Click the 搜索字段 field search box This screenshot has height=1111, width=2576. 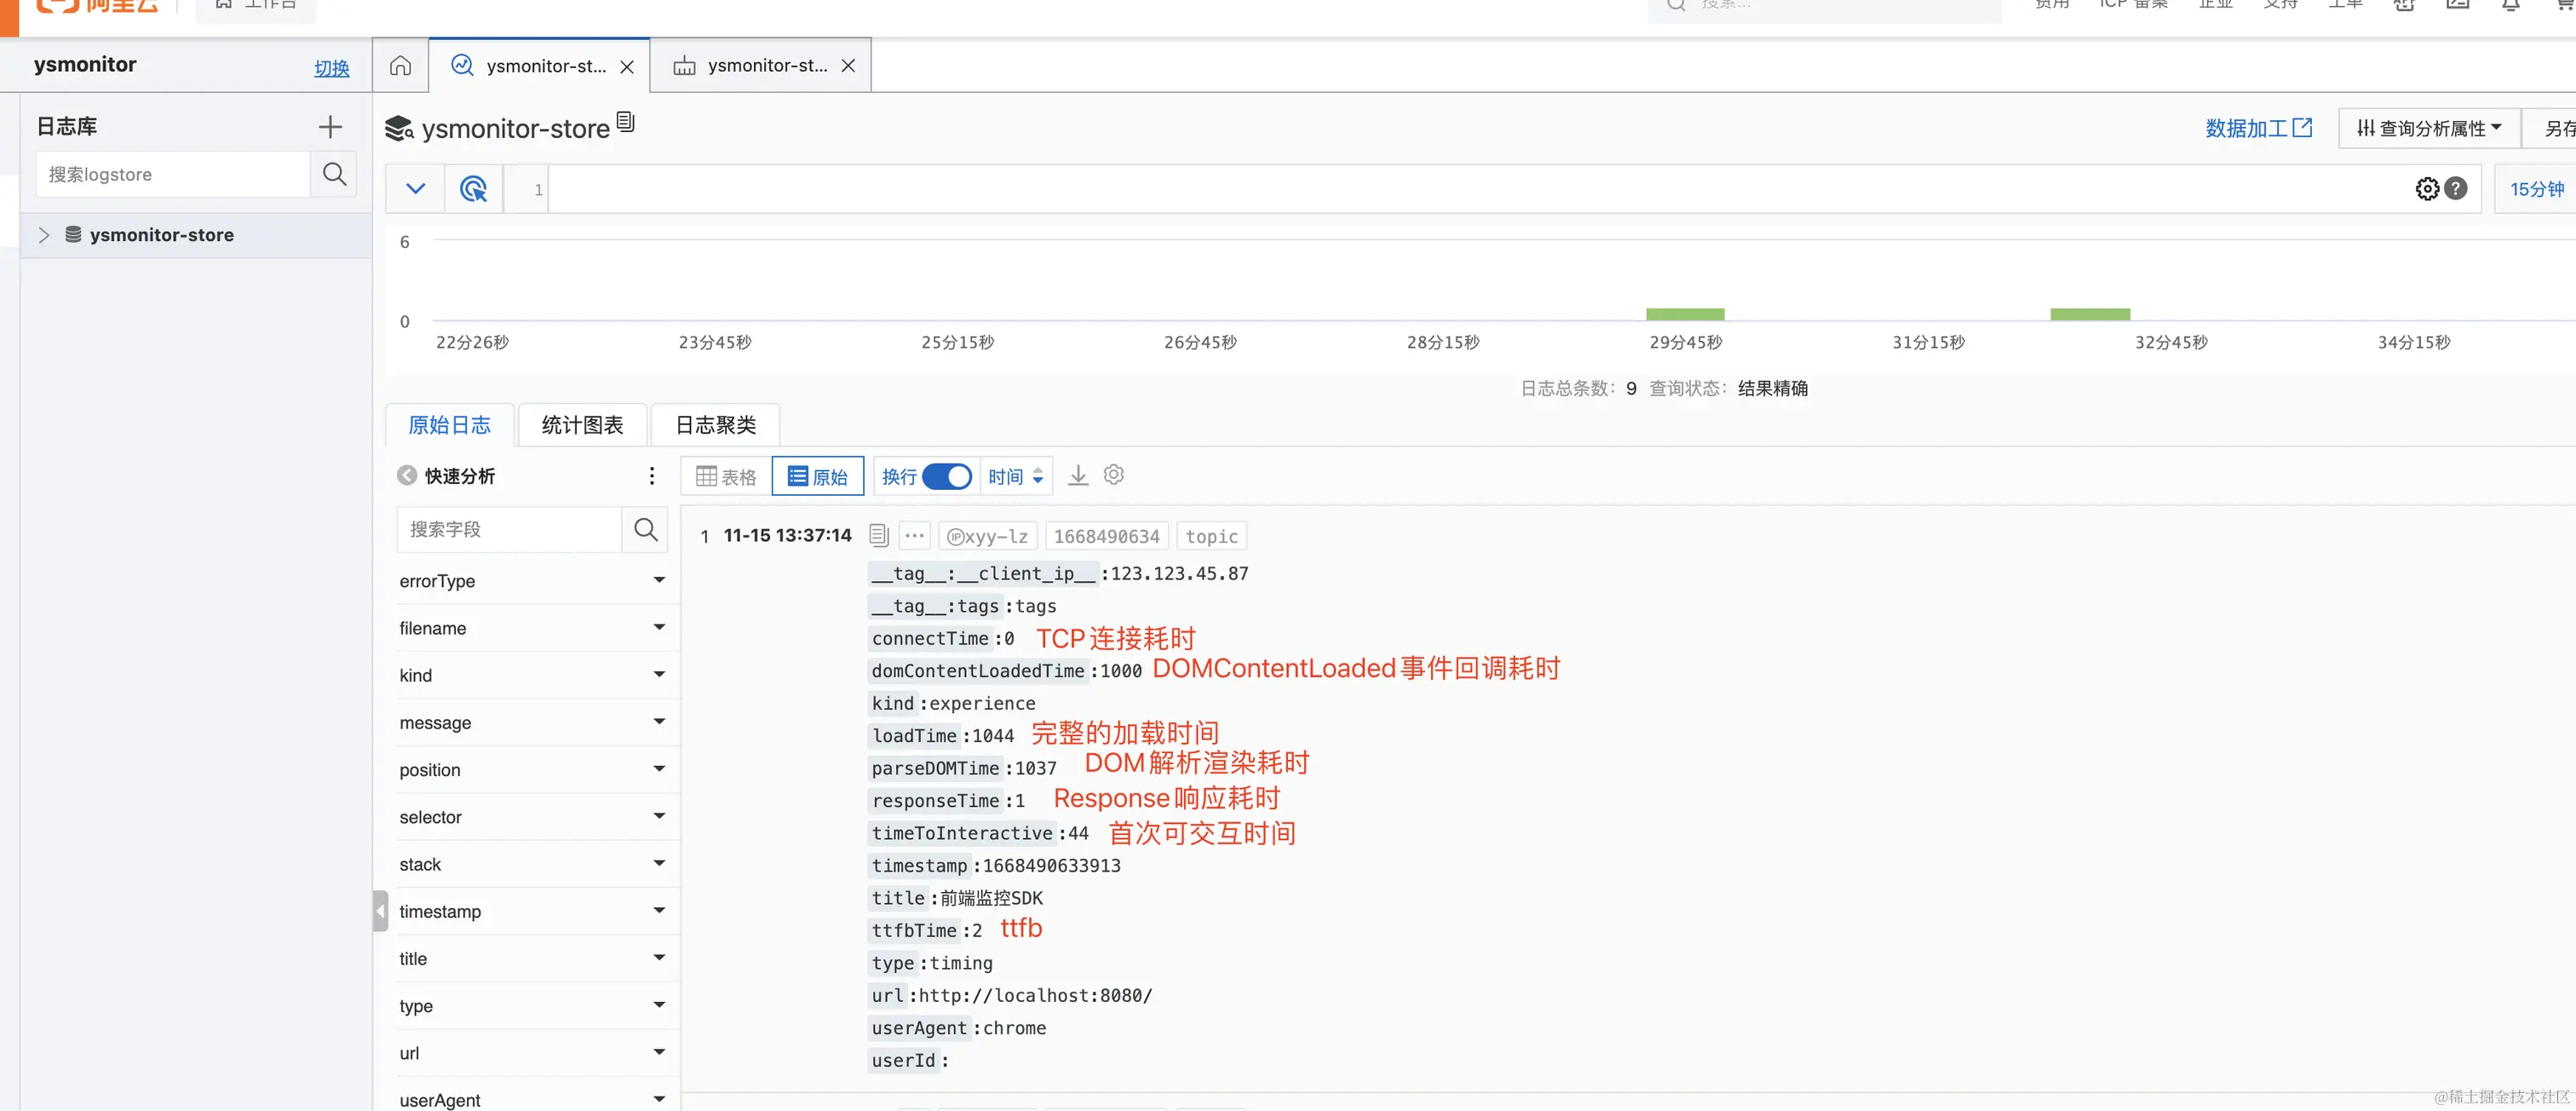point(508,530)
